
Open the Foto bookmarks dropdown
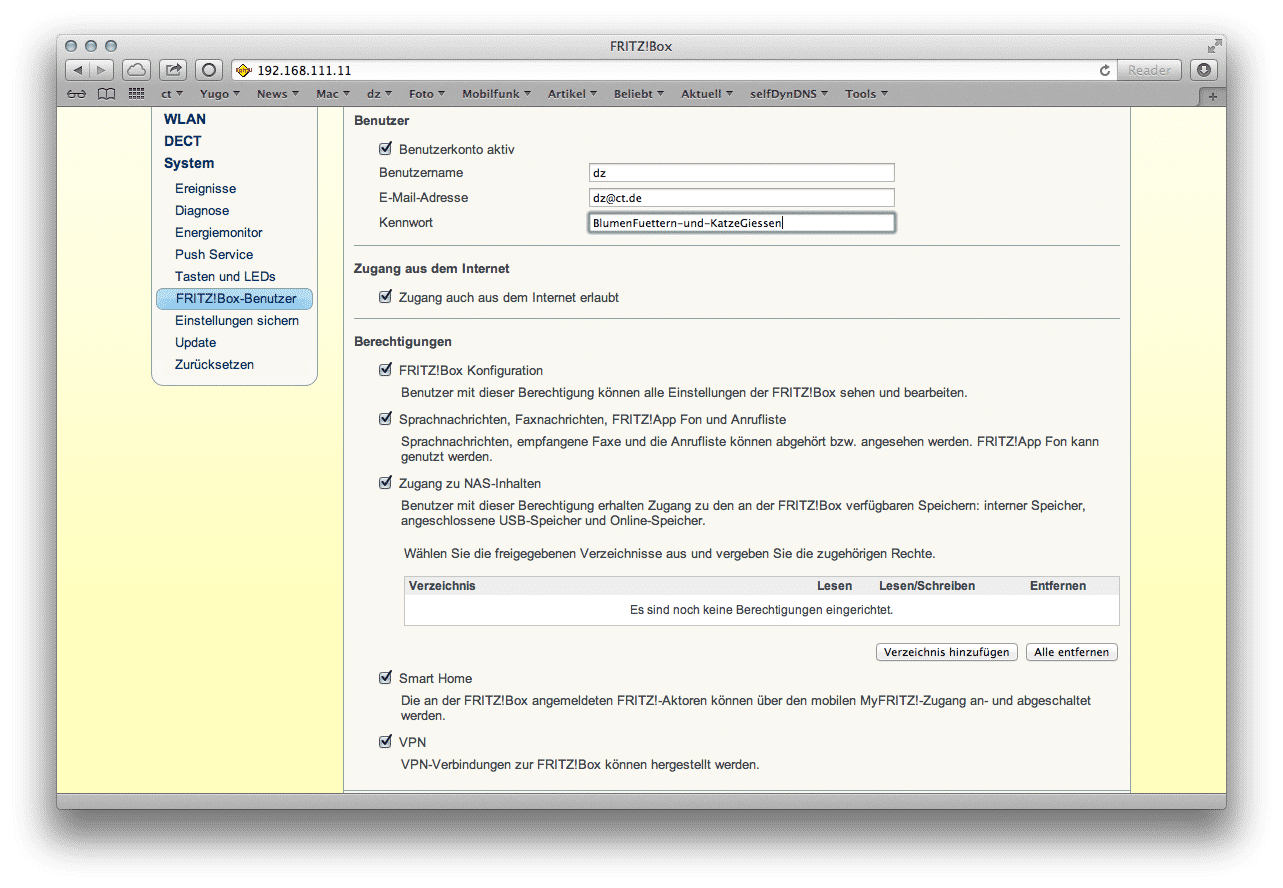coord(427,94)
